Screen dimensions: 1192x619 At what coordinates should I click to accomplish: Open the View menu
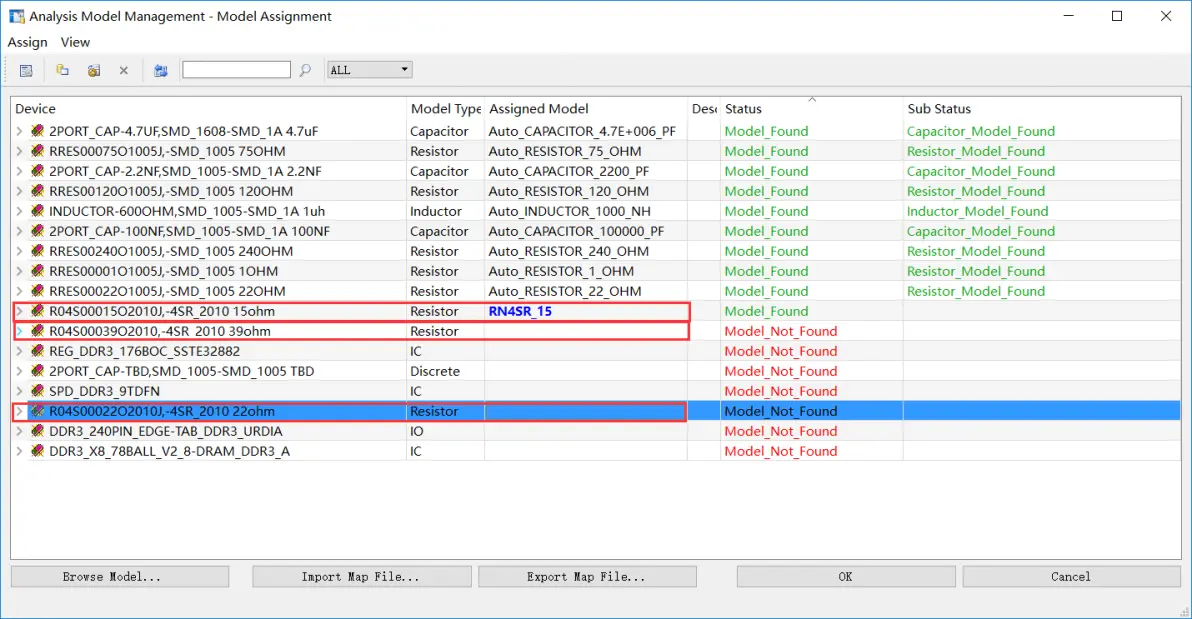tap(75, 43)
